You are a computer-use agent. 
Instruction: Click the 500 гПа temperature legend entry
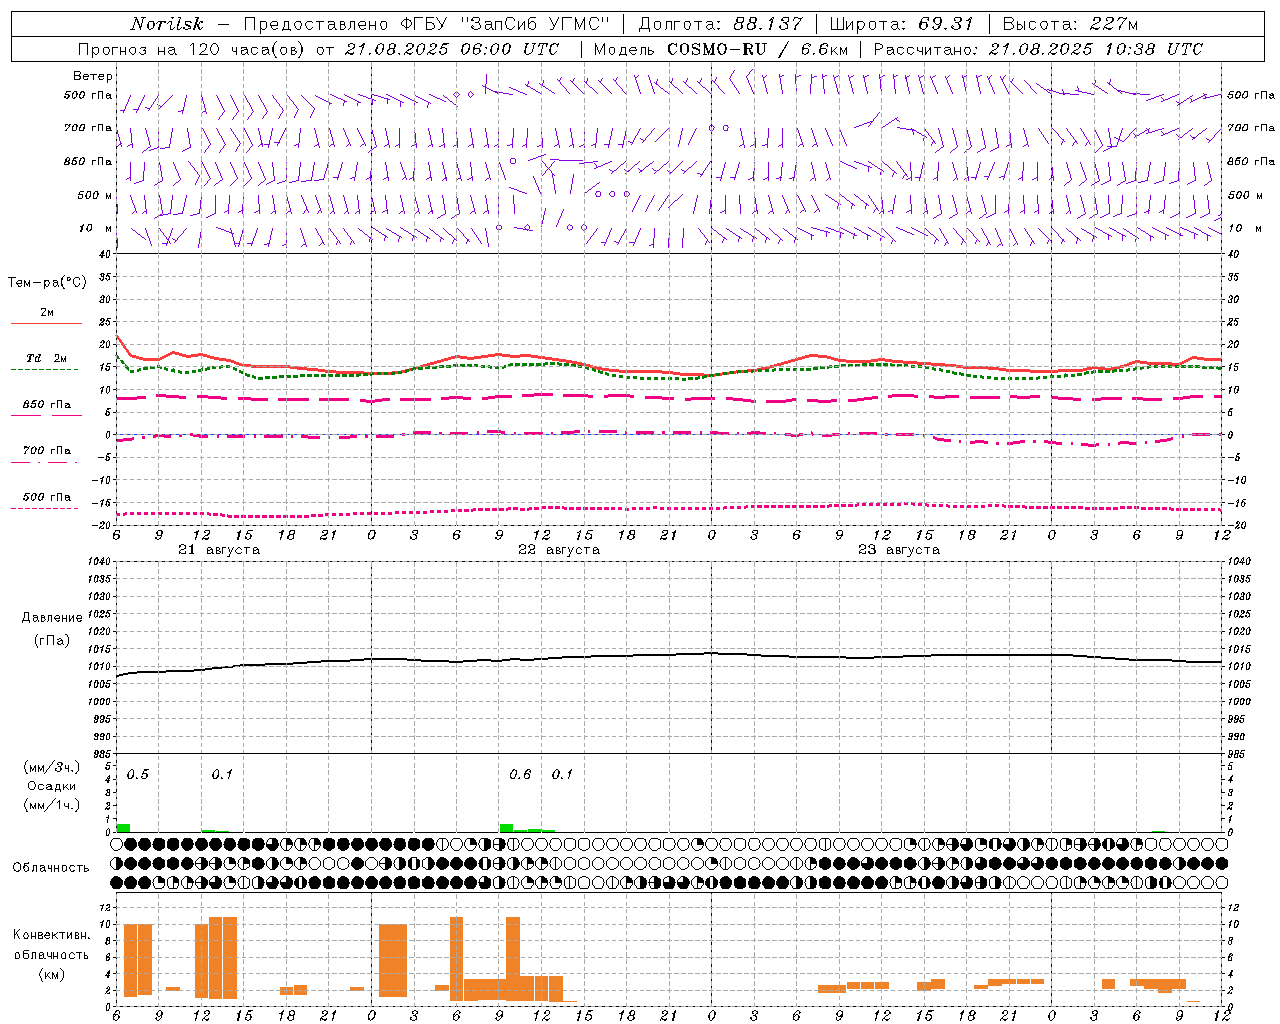47,497
